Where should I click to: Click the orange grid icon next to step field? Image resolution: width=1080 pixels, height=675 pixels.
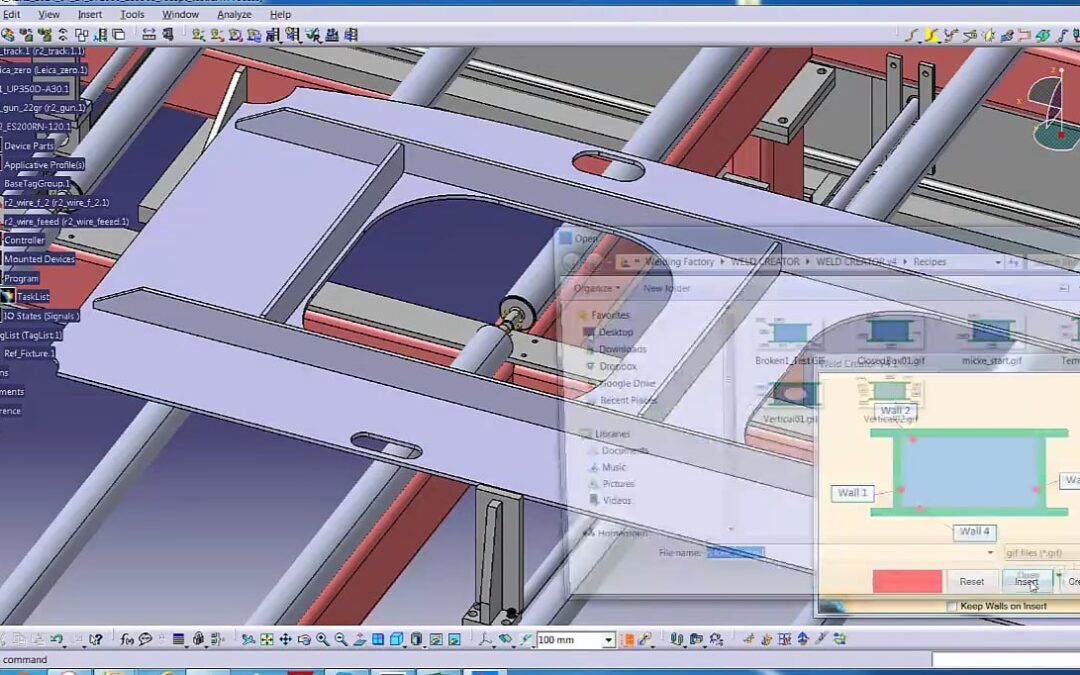click(x=627, y=640)
